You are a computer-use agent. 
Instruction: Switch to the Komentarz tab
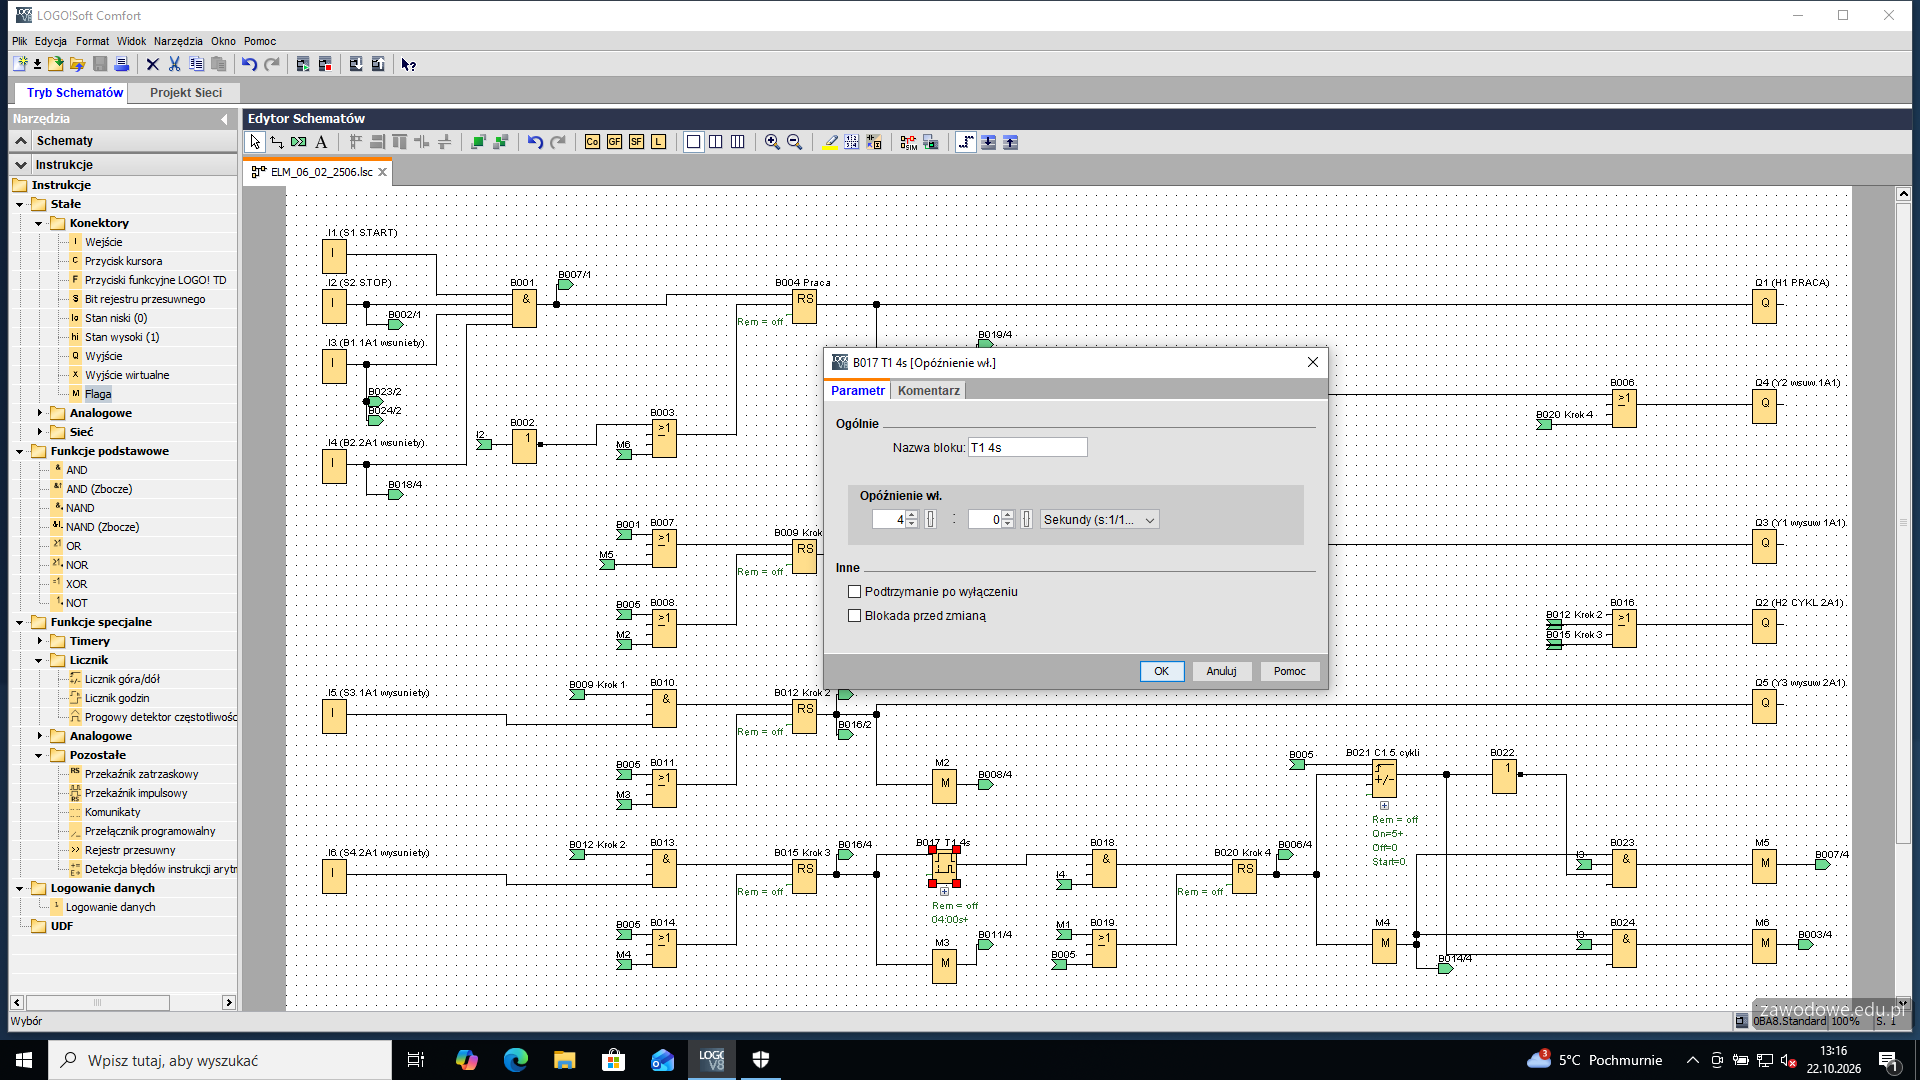point(928,391)
